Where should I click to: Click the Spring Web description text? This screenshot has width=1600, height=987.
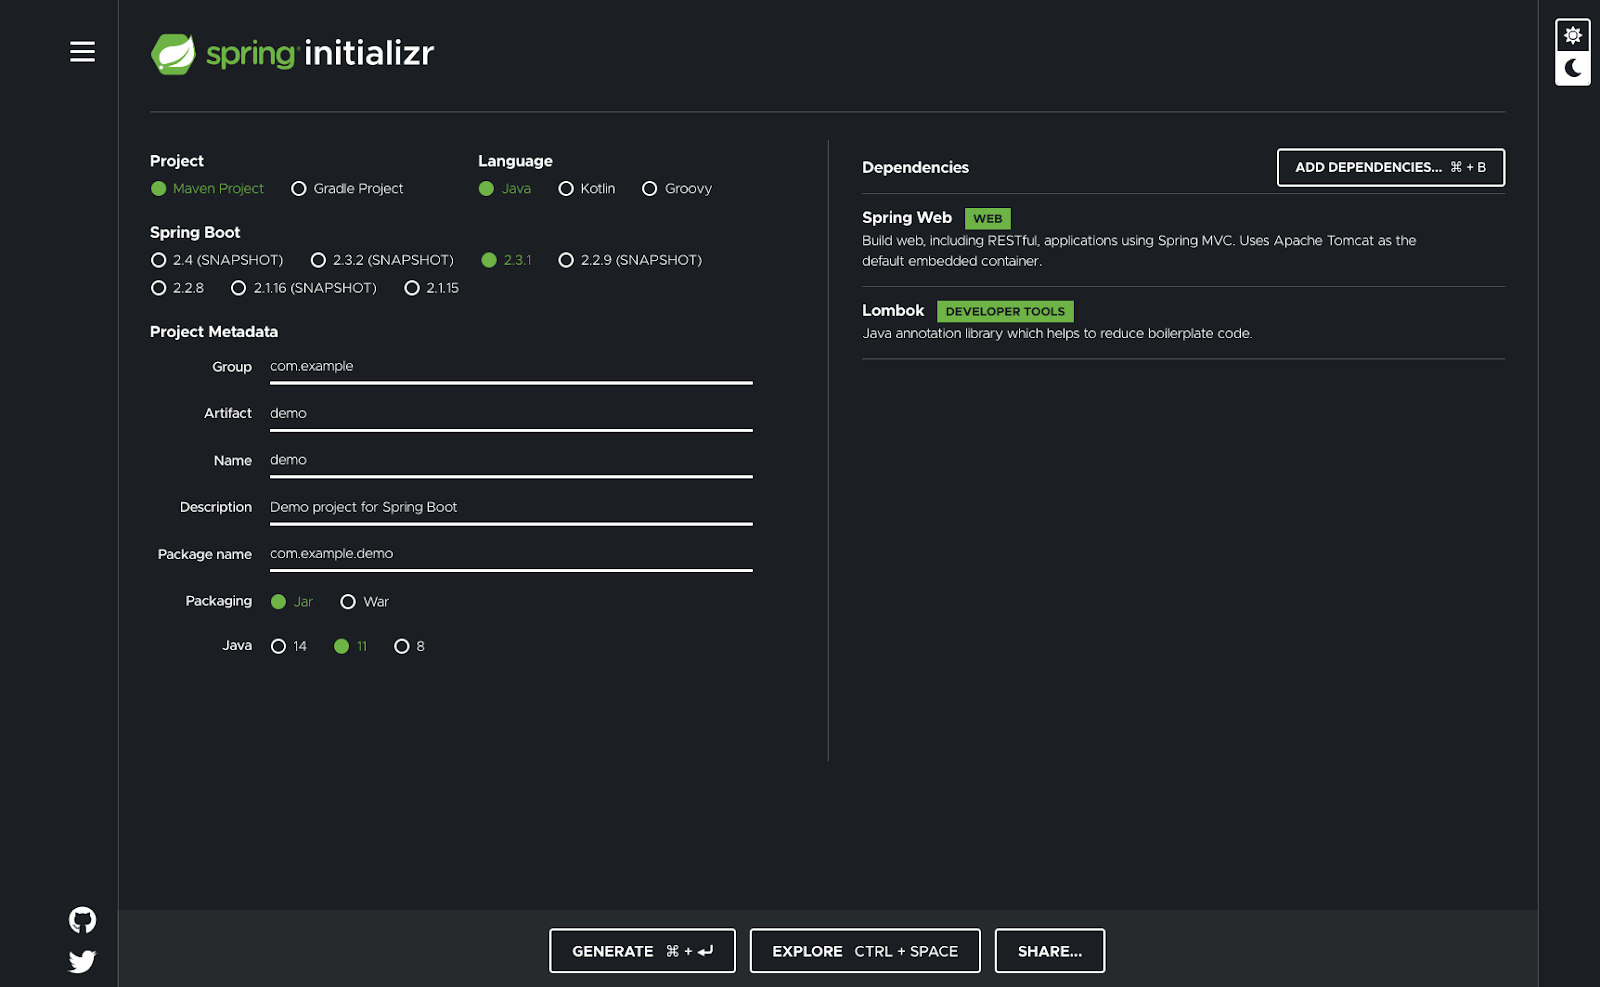tap(1139, 251)
